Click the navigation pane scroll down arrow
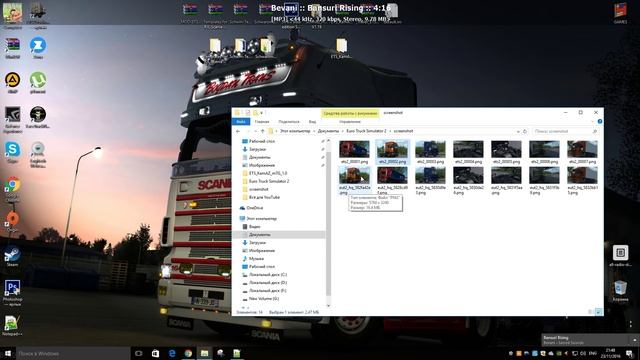The width and height of the screenshot is (640, 360). pyautogui.click(x=328, y=305)
